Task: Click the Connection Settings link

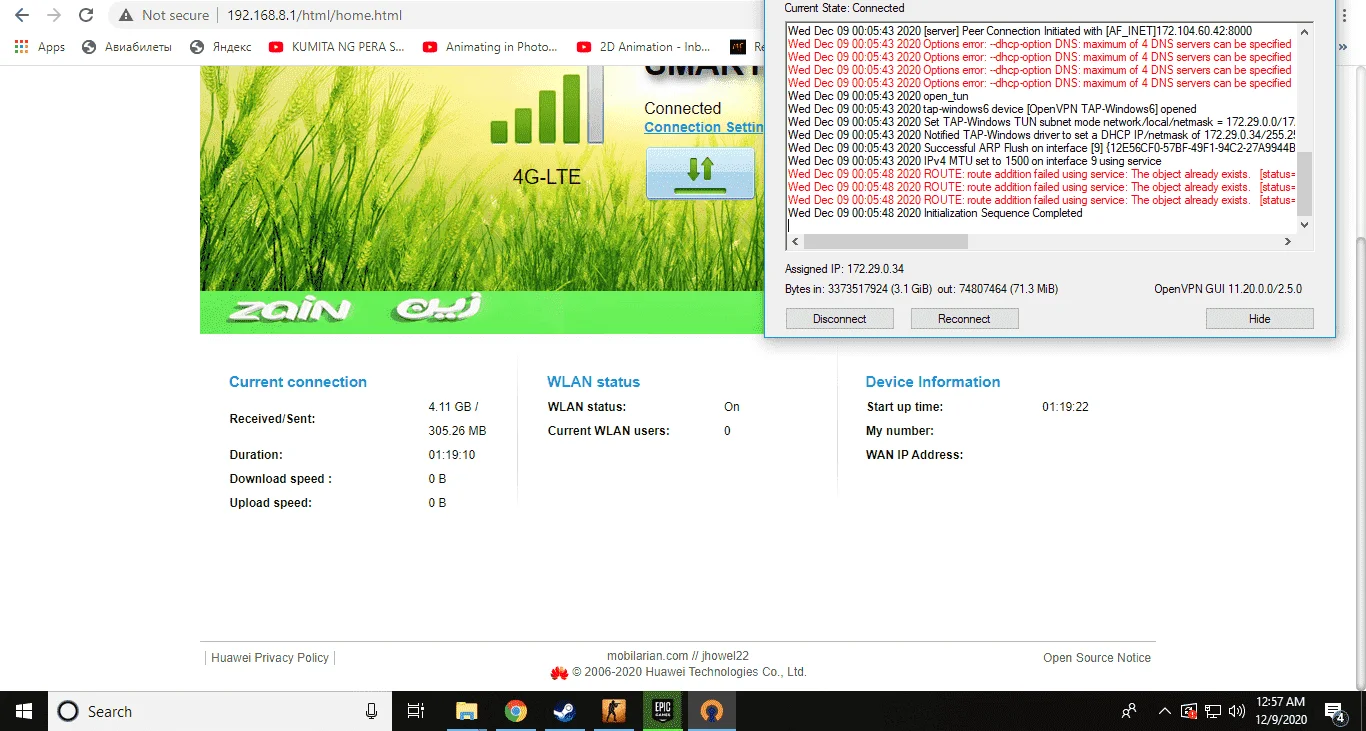Action: point(704,127)
